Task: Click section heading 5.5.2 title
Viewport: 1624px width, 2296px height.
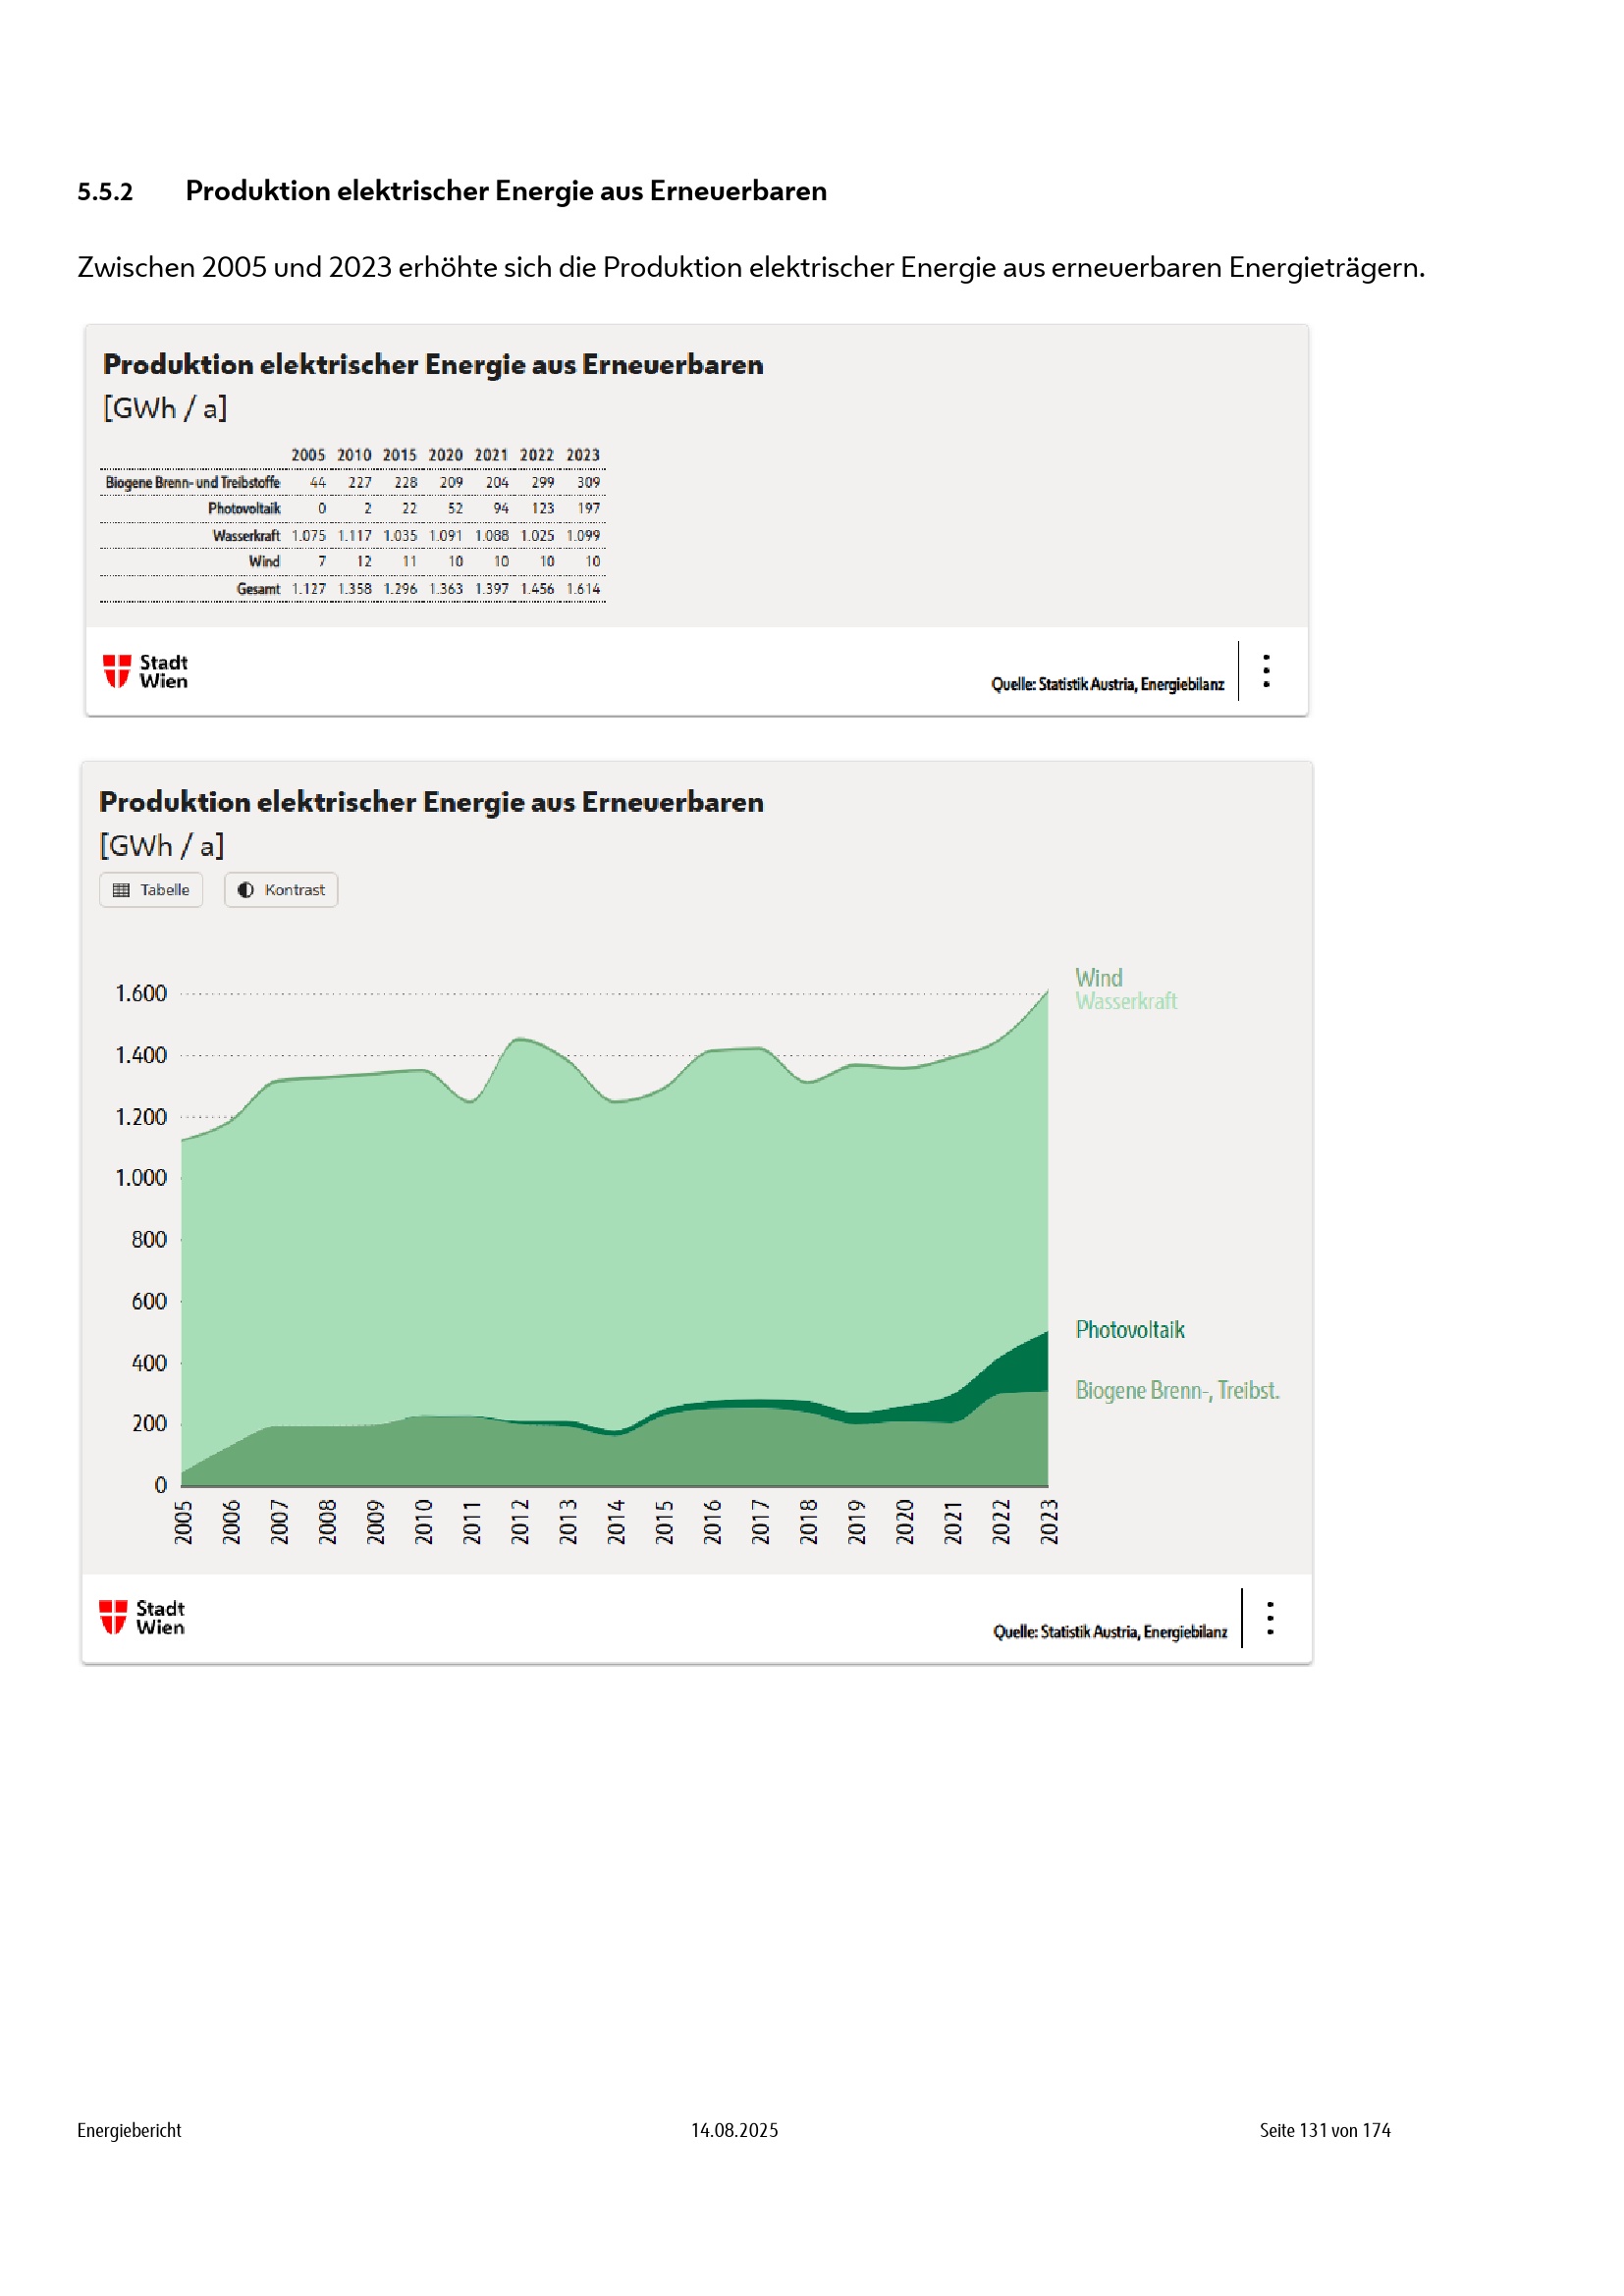Action: pos(506,191)
